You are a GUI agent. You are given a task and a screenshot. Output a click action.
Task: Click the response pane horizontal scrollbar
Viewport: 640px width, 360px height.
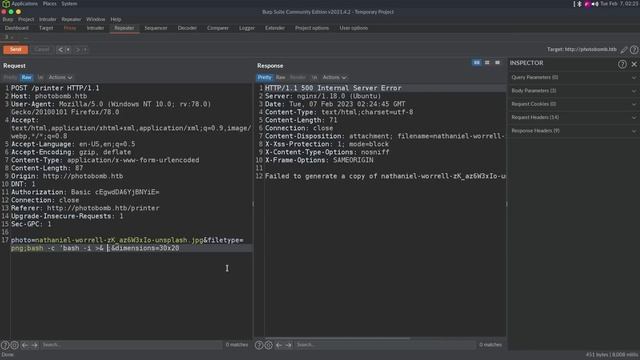point(337,338)
